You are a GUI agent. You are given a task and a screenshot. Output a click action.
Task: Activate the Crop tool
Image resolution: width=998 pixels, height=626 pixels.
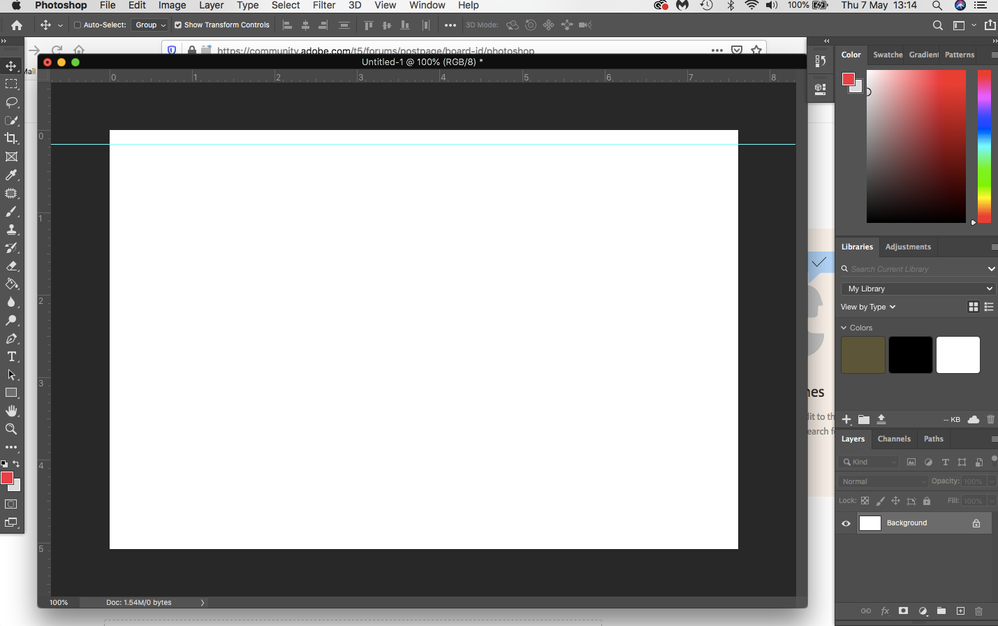pyautogui.click(x=12, y=138)
